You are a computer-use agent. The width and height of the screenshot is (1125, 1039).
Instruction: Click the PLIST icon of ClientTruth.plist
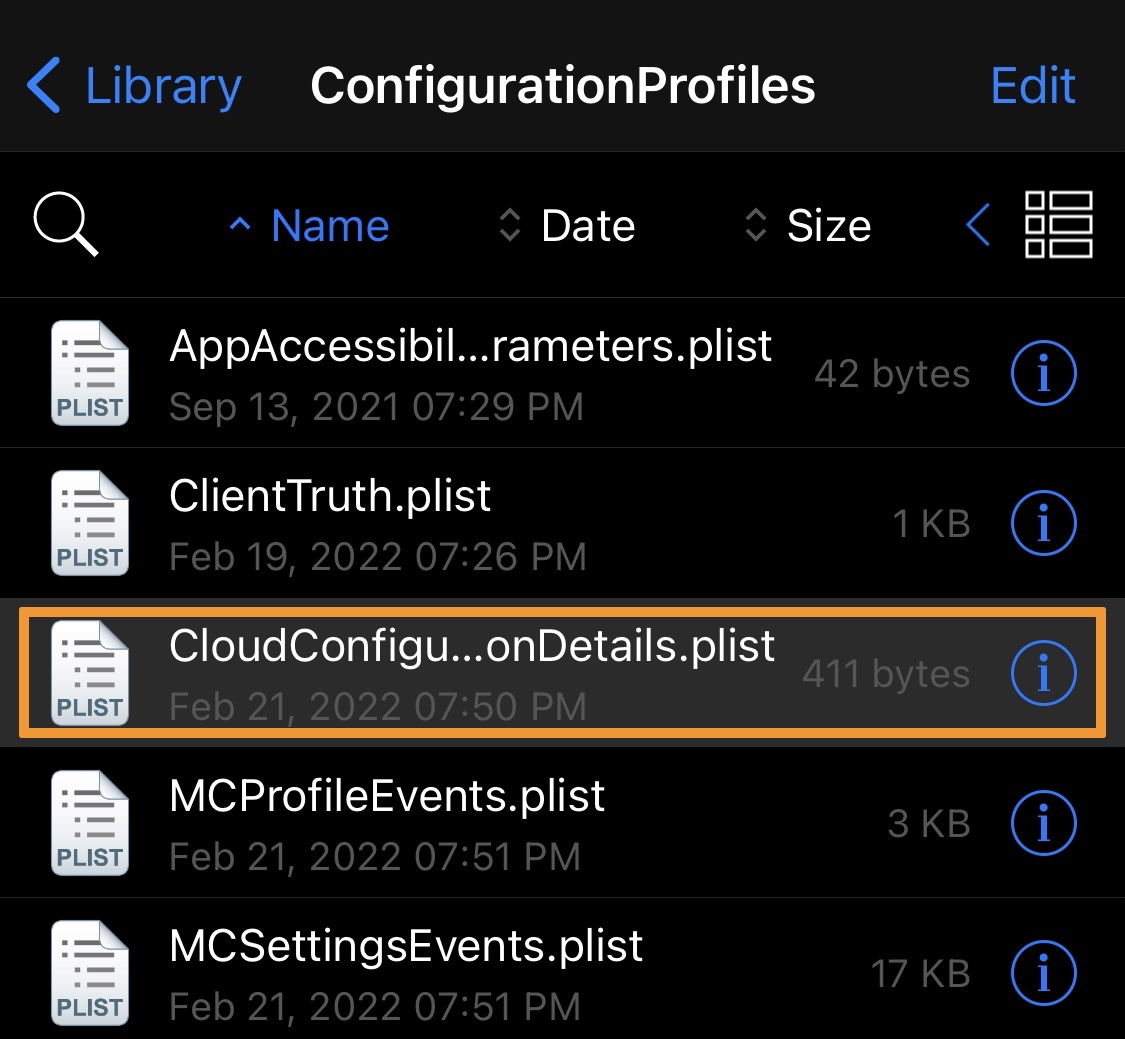click(90, 523)
